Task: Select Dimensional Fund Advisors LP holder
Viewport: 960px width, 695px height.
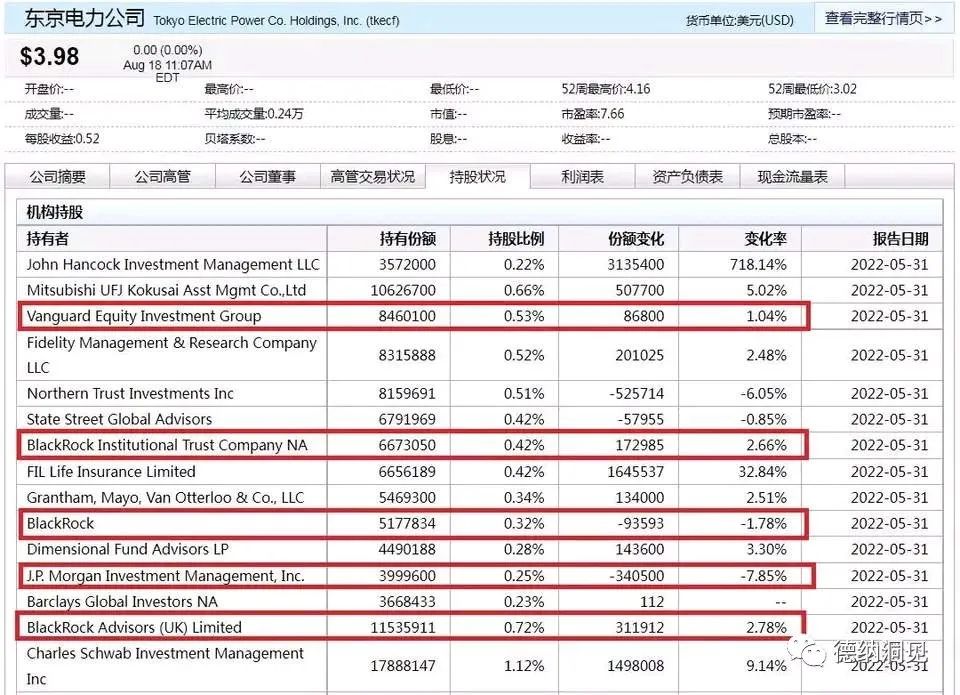Action: point(127,549)
